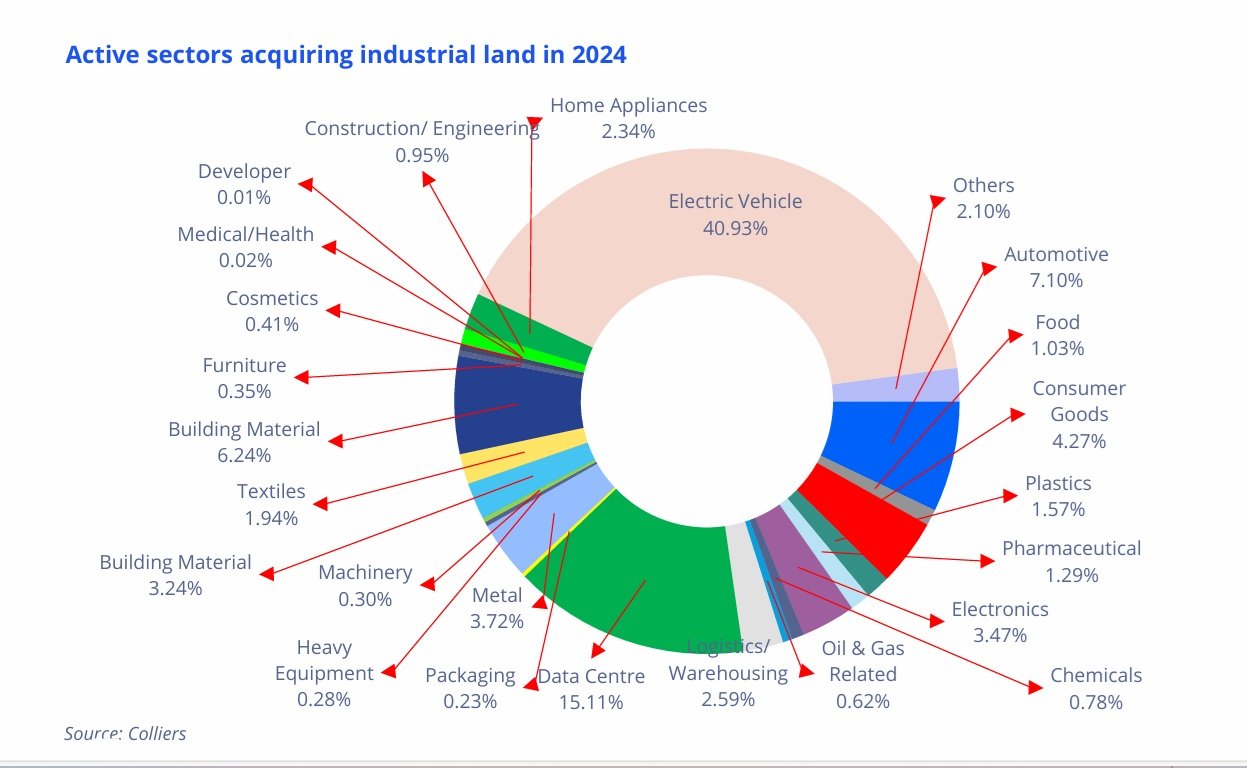Click the Data Centre label
The height and width of the screenshot is (768, 1247).
(x=591, y=689)
